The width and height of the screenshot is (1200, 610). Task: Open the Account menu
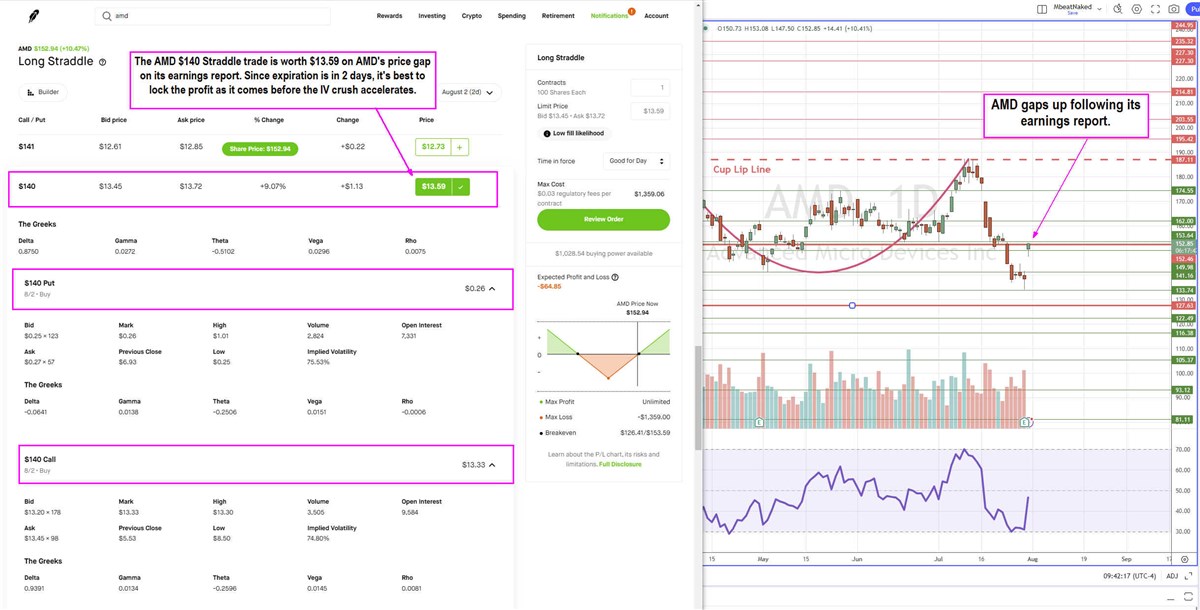tap(656, 16)
